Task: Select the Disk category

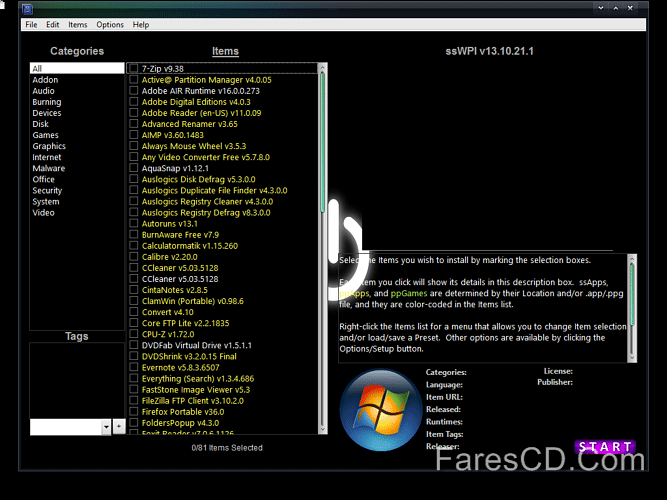Action: (x=40, y=124)
